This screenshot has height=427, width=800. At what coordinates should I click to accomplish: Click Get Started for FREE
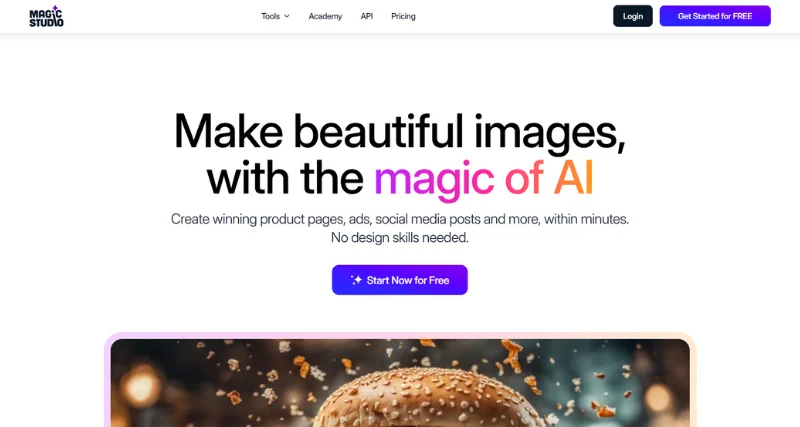(x=715, y=16)
